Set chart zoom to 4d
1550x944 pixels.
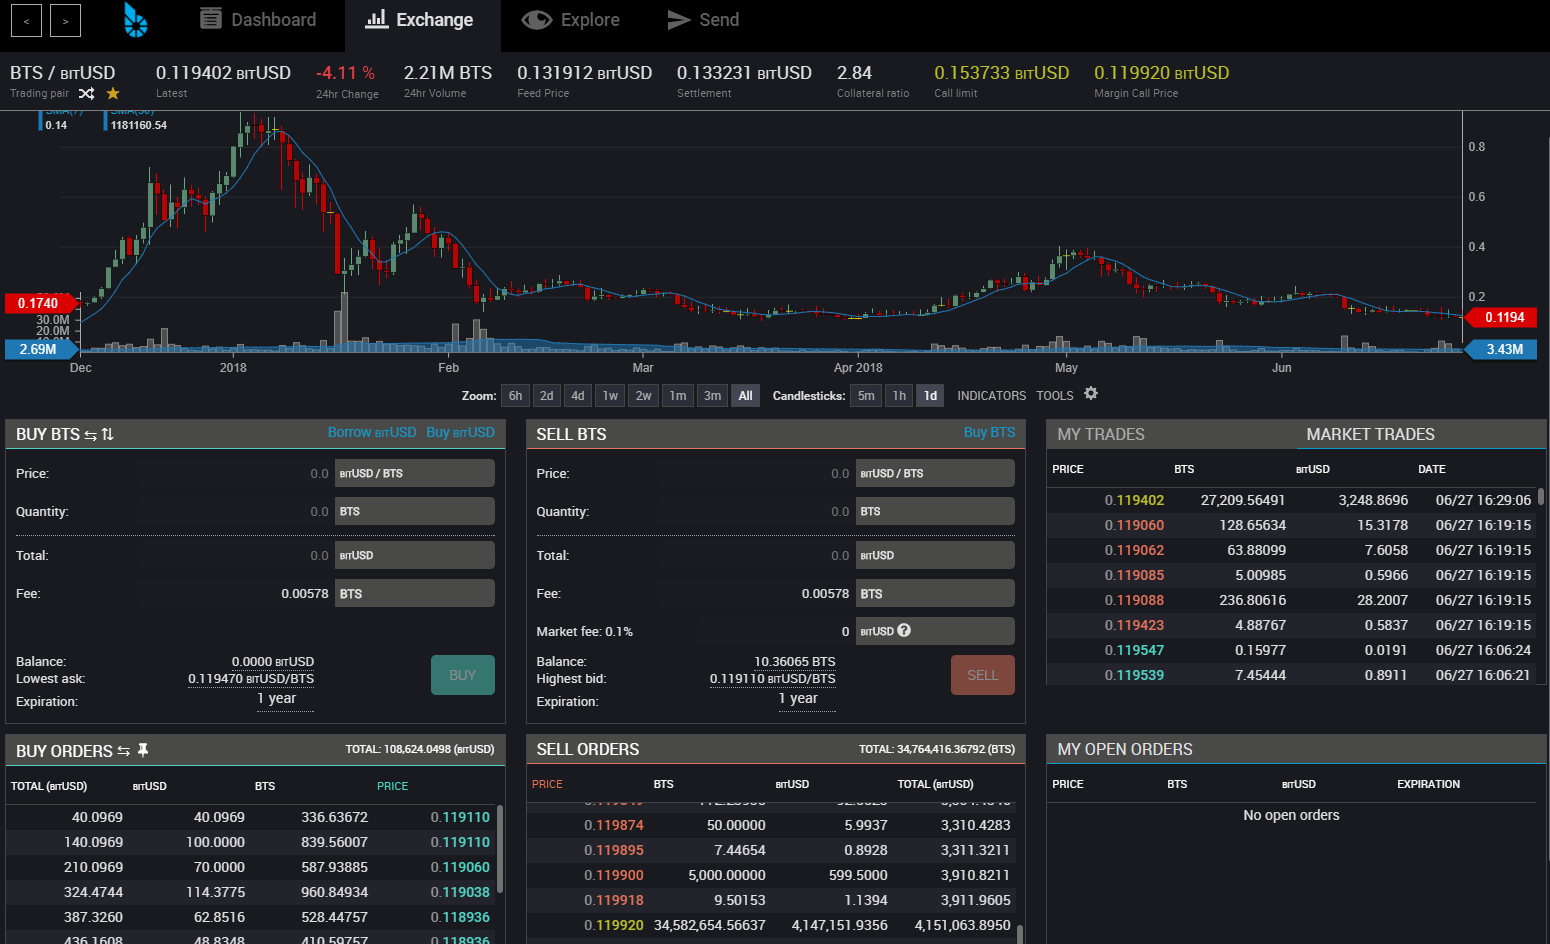coord(577,396)
